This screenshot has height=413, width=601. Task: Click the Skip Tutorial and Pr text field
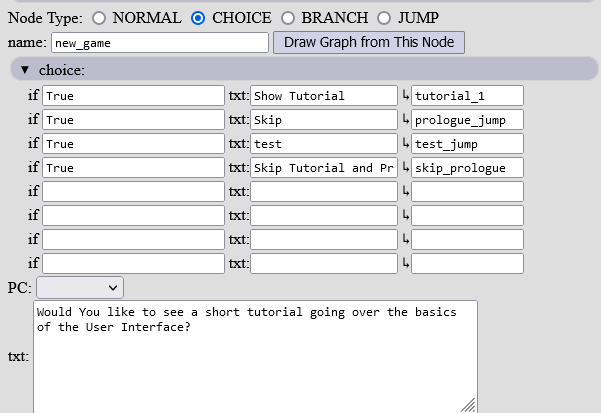(324, 167)
